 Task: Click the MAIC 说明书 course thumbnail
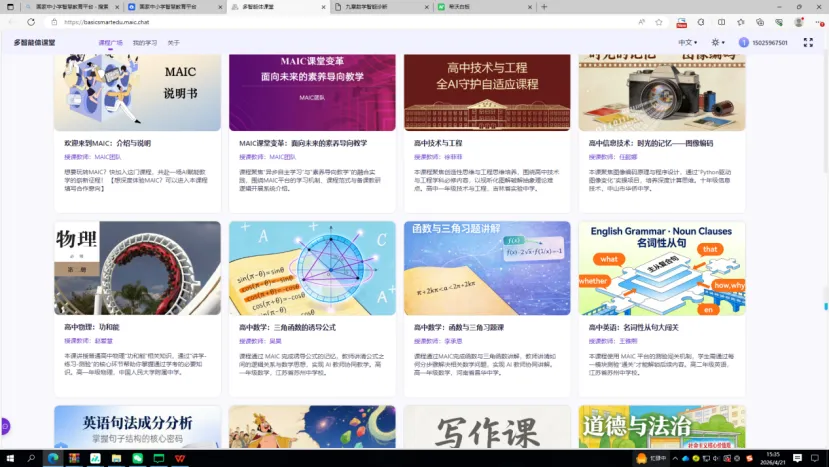tap(137, 92)
